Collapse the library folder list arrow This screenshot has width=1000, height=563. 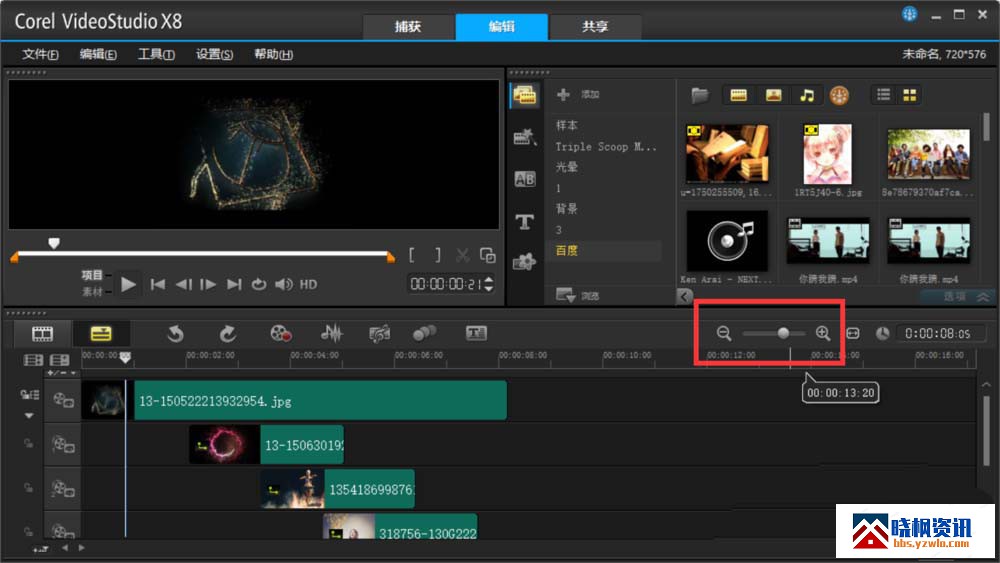coord(684,296)
